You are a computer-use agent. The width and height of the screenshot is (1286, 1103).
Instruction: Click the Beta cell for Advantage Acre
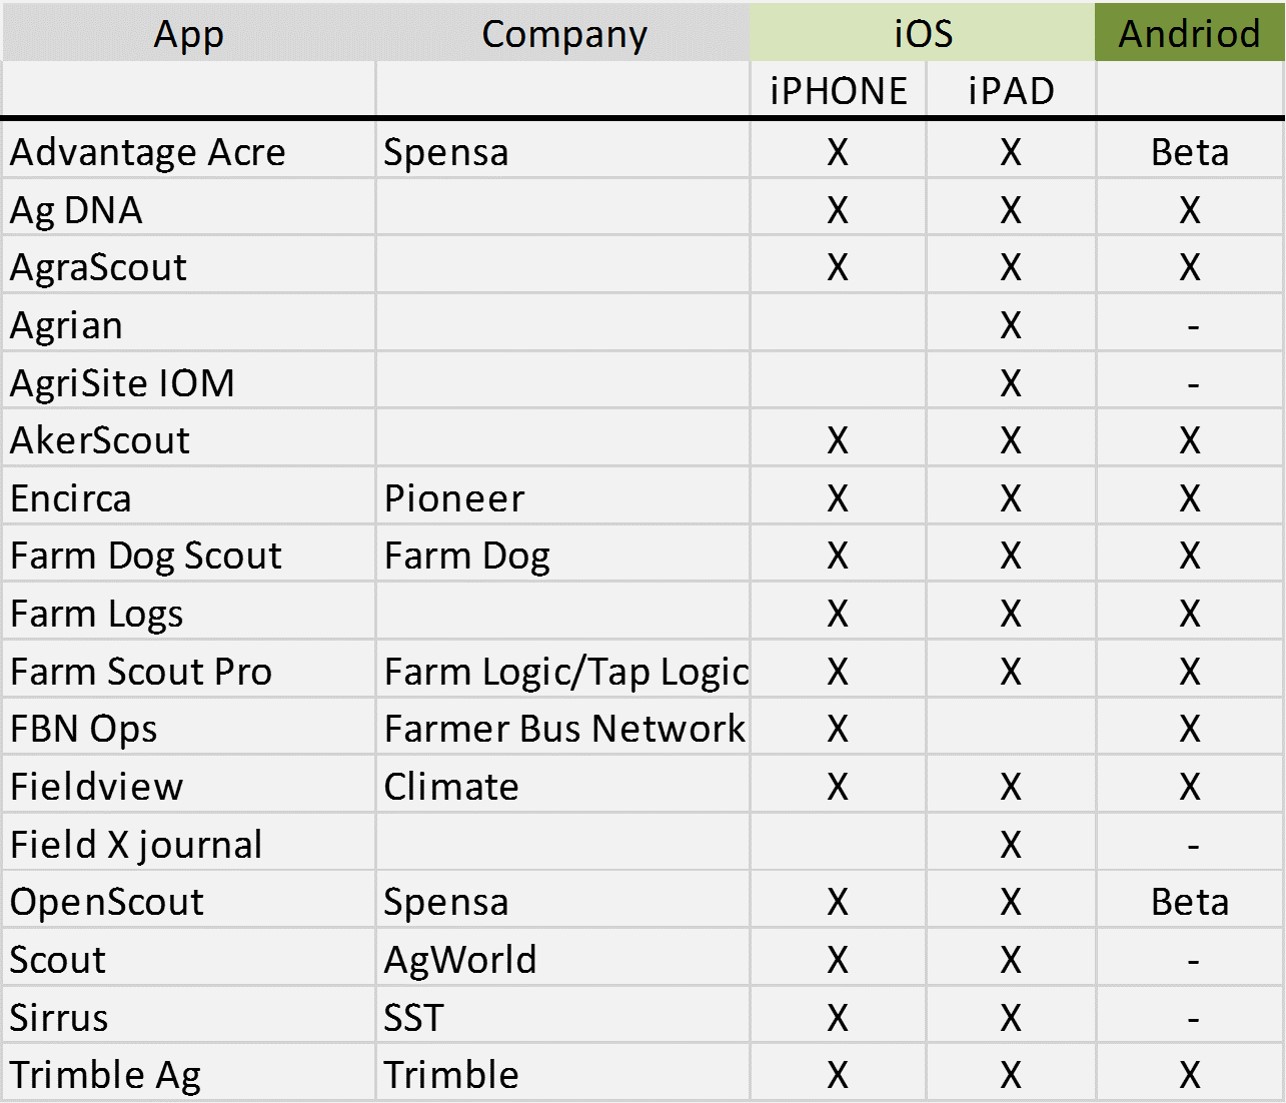pos(1189,152)
